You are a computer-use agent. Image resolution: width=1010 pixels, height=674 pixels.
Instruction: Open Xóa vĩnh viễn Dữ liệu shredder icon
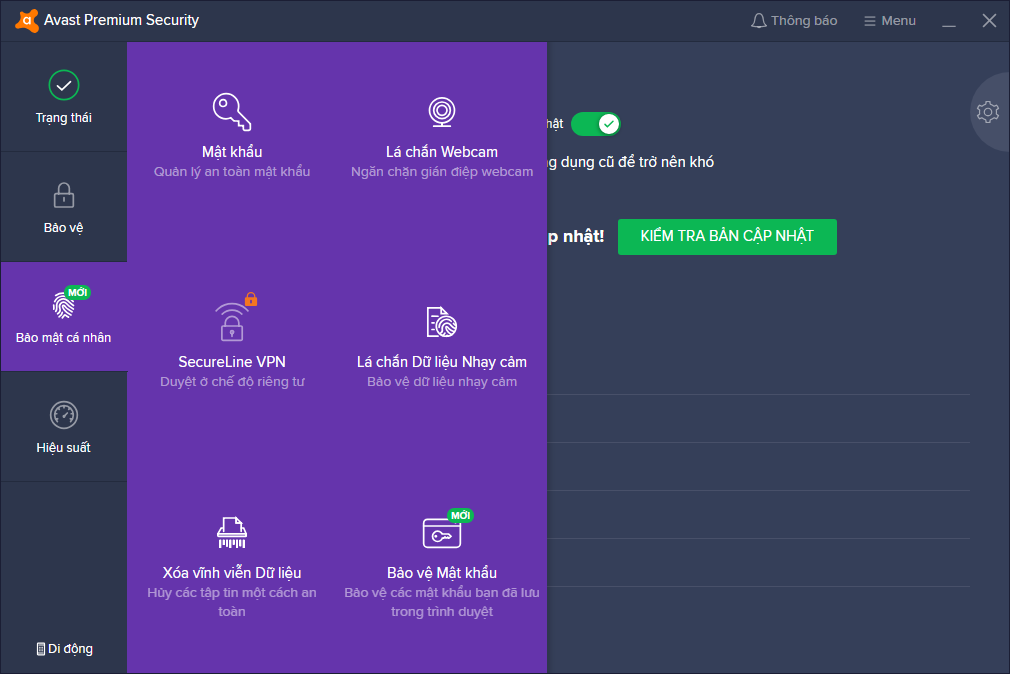232,532
